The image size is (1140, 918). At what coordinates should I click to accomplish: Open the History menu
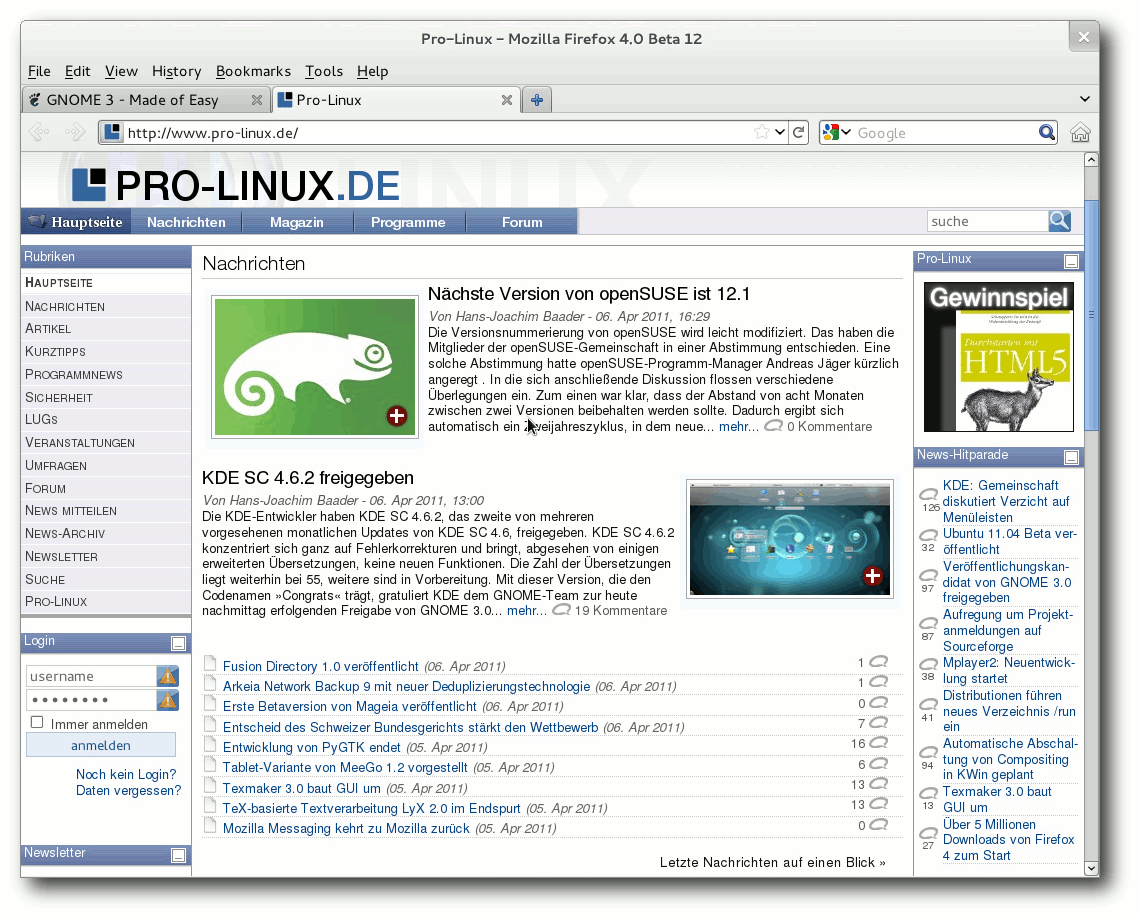click(176, 71)
